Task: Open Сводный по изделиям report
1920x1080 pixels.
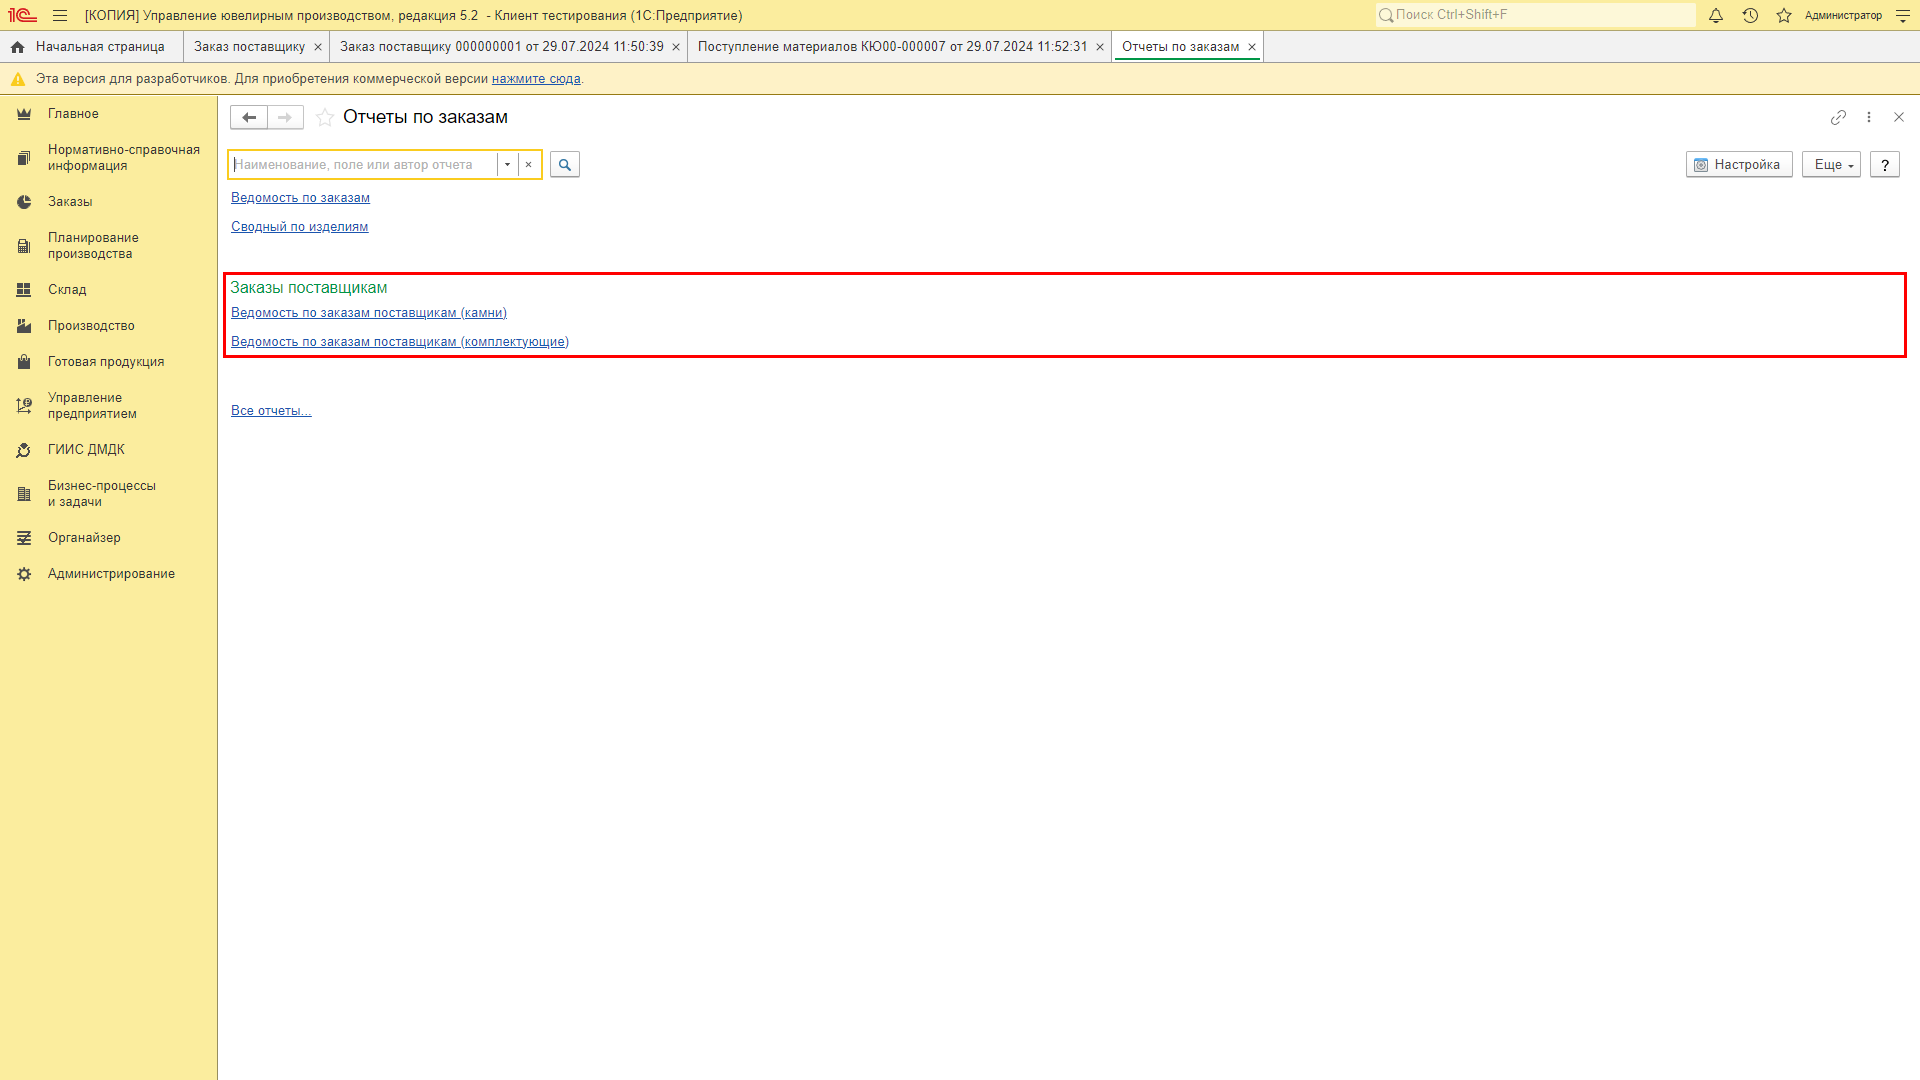Action: (x=299, y=227)
